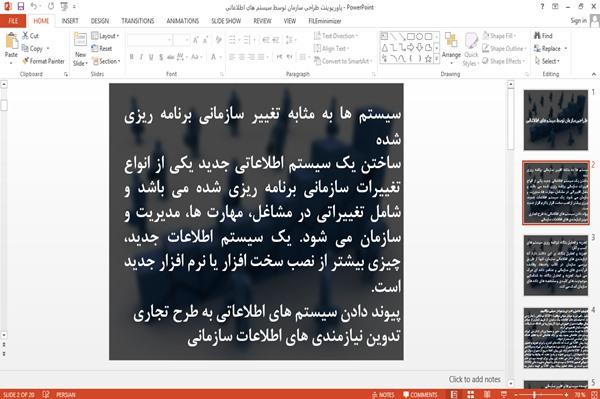Collapse the ribbon arrow
The height and width of the screenshot is (399, 600).
(x=593, y=74)
